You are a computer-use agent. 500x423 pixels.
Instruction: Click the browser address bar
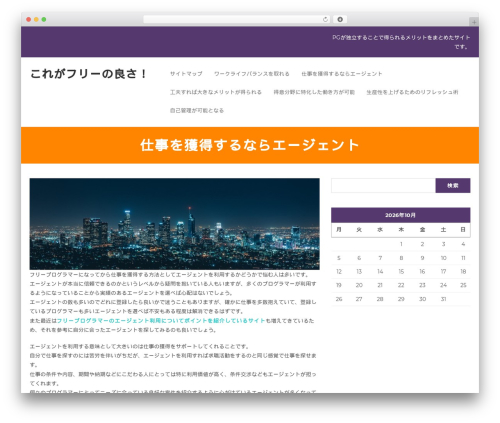tap(237, 20)
